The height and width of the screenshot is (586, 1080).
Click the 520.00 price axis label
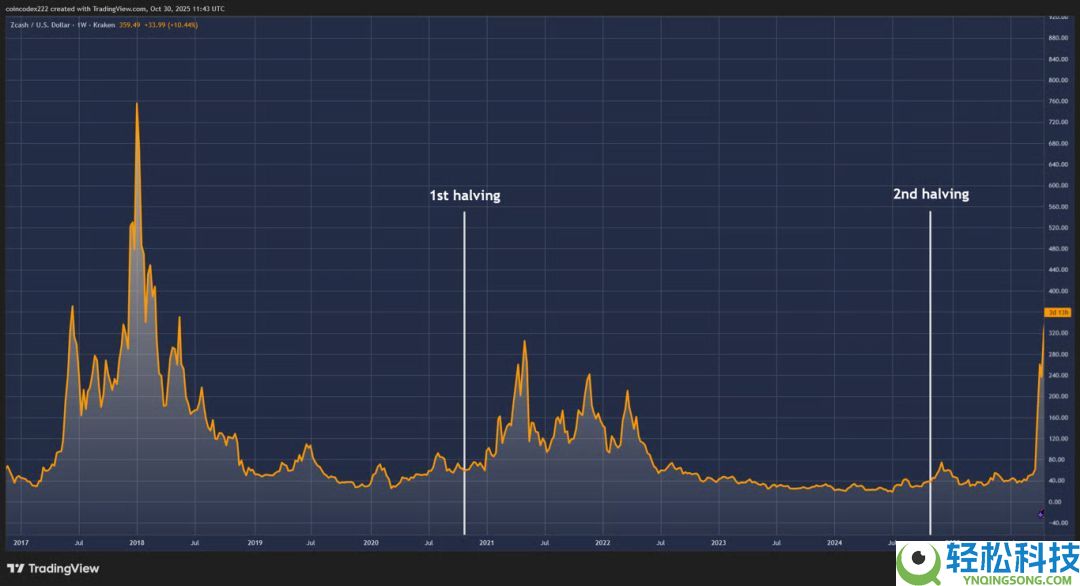[x=1057, y=227]
